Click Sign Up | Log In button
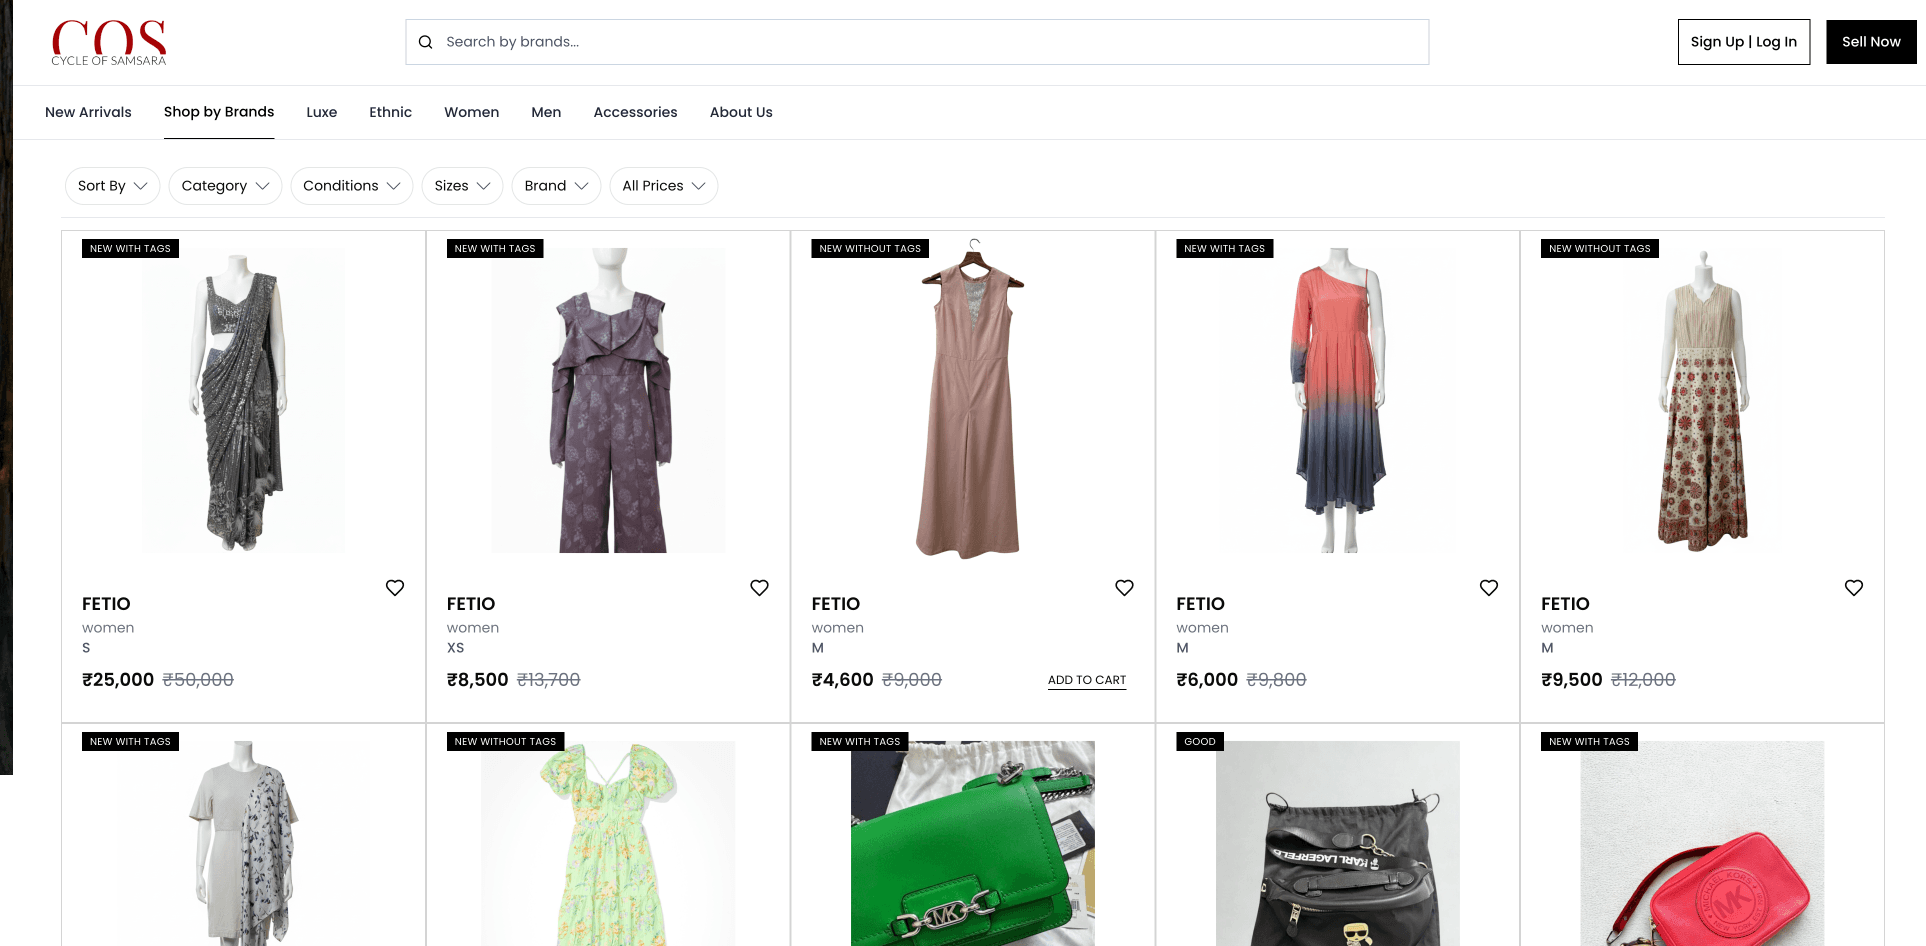 pyautogui.click(x=1744, y=42)
